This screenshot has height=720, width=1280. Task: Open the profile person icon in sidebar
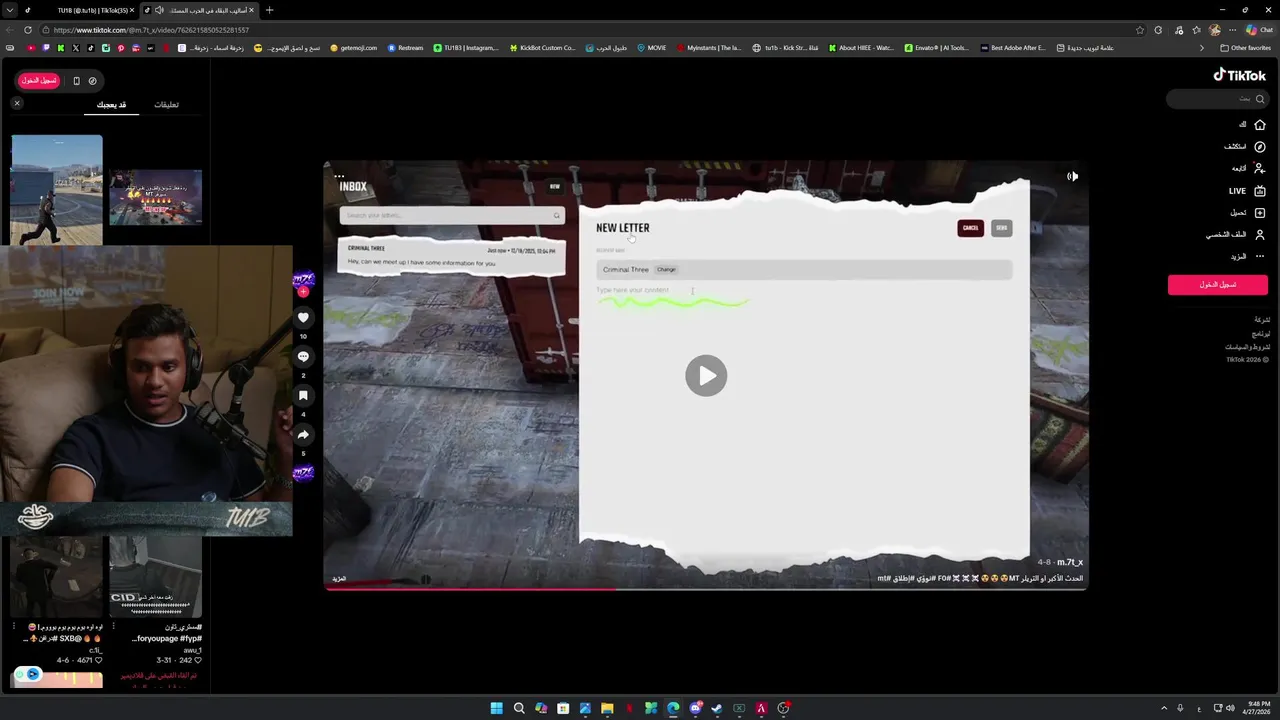pyautogui.click(x=1260, y=235)
